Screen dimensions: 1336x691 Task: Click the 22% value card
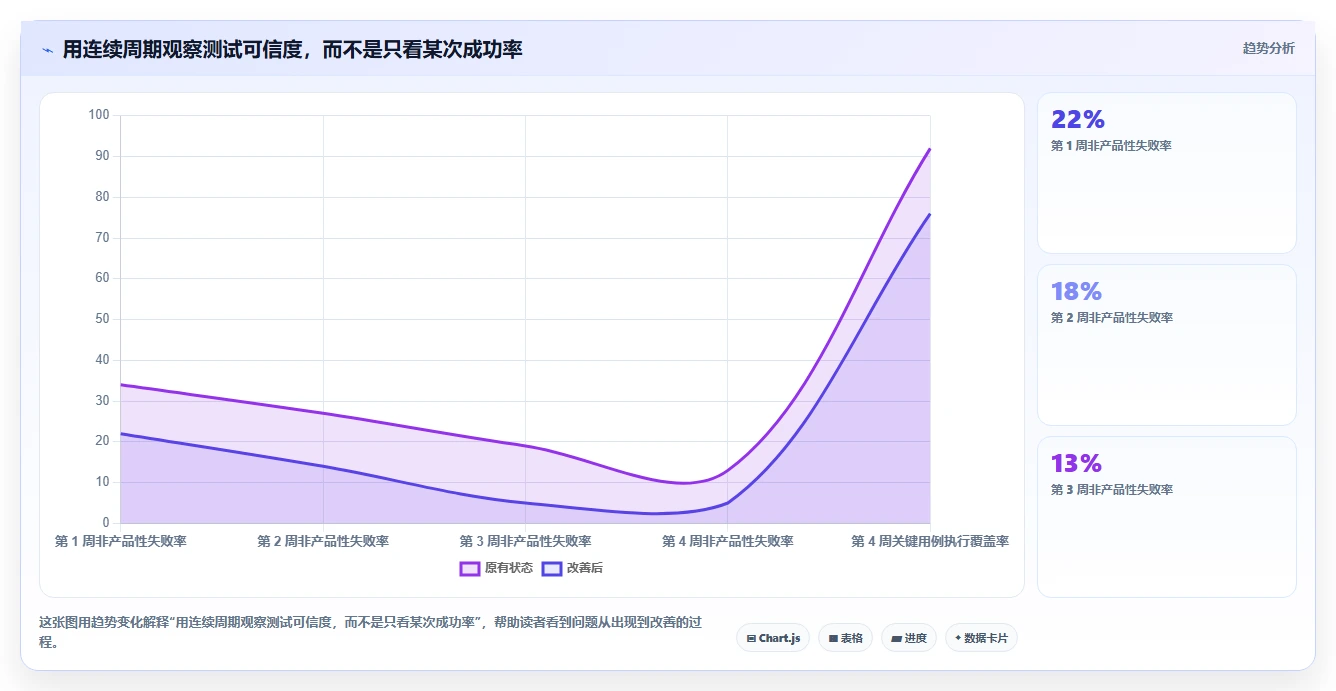1167,173
